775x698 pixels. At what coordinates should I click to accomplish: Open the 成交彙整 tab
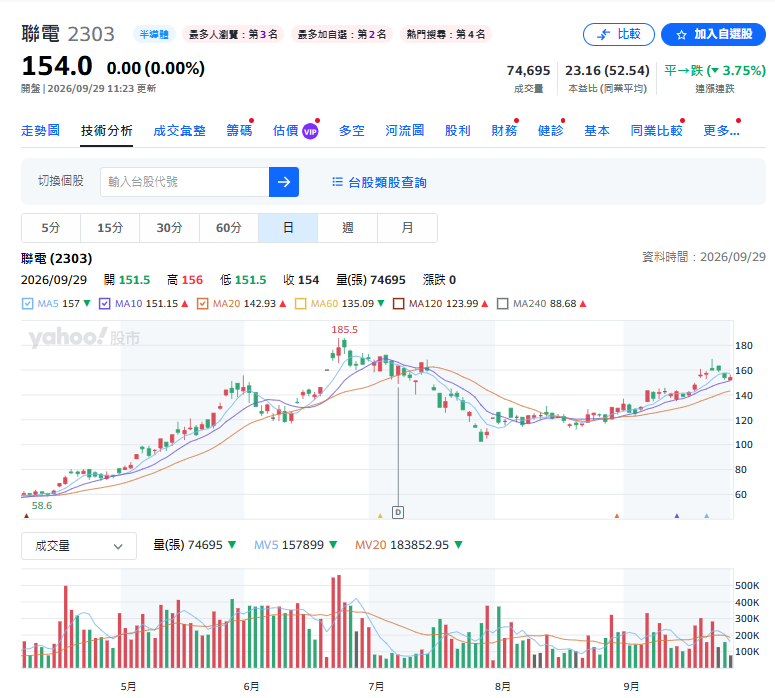pos(179,131)
